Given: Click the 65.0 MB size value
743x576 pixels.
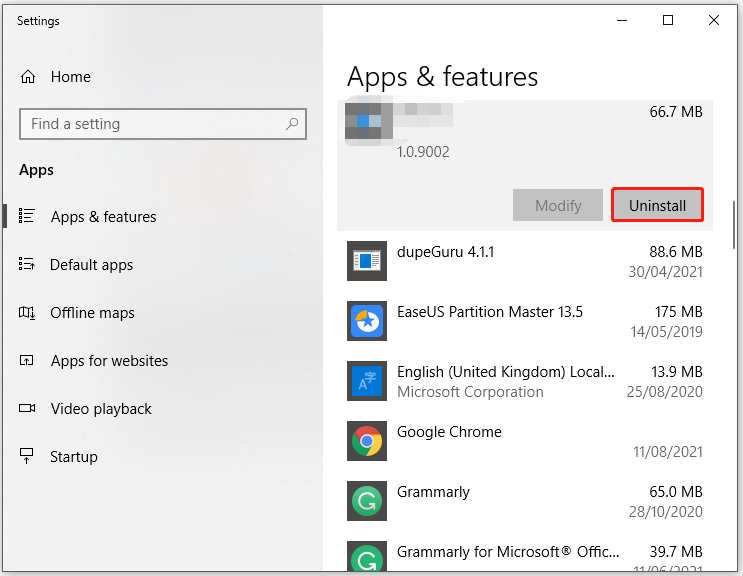Looking at the screenshot, I should (x=676, y=492).
